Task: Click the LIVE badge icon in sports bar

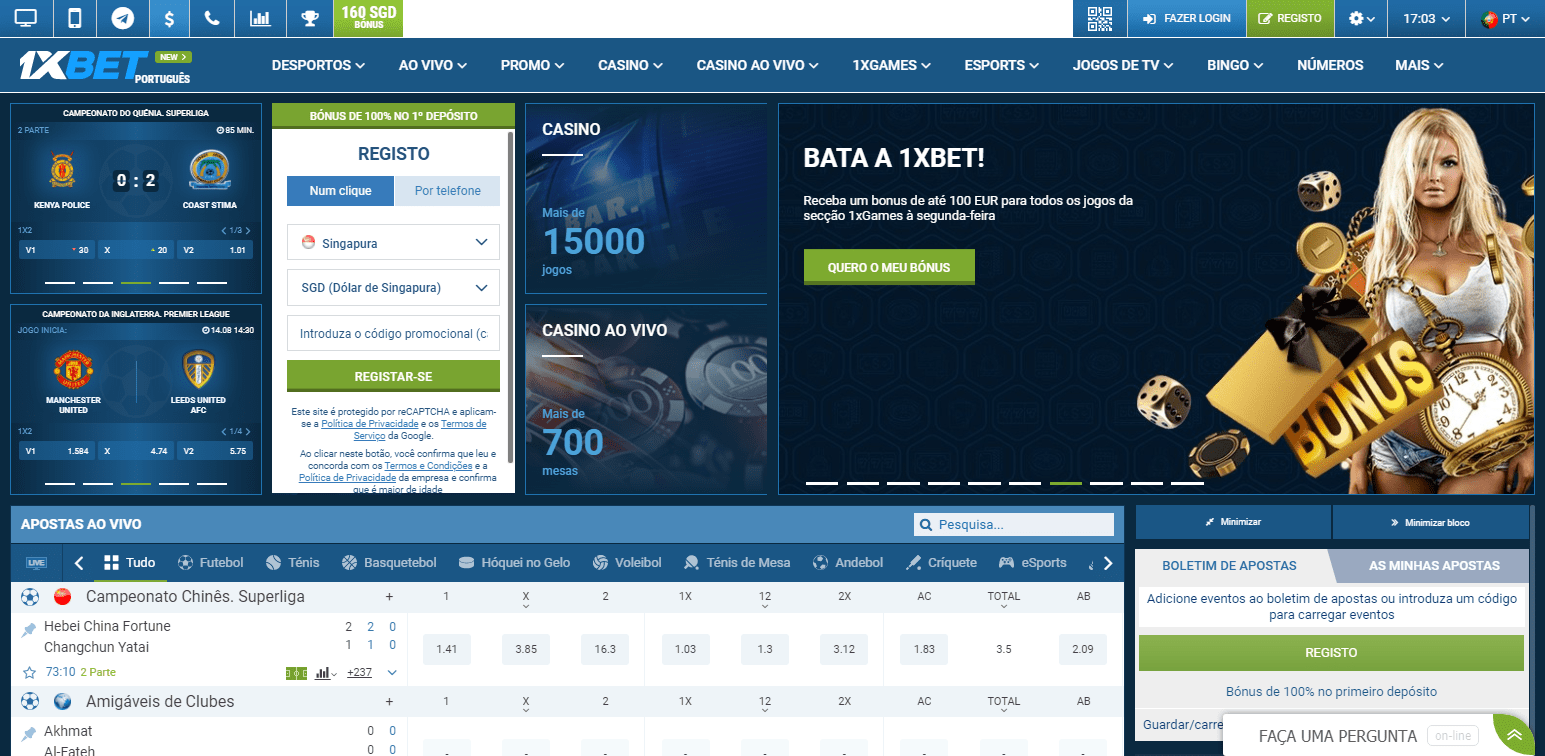Action: (x=36, y=563)
